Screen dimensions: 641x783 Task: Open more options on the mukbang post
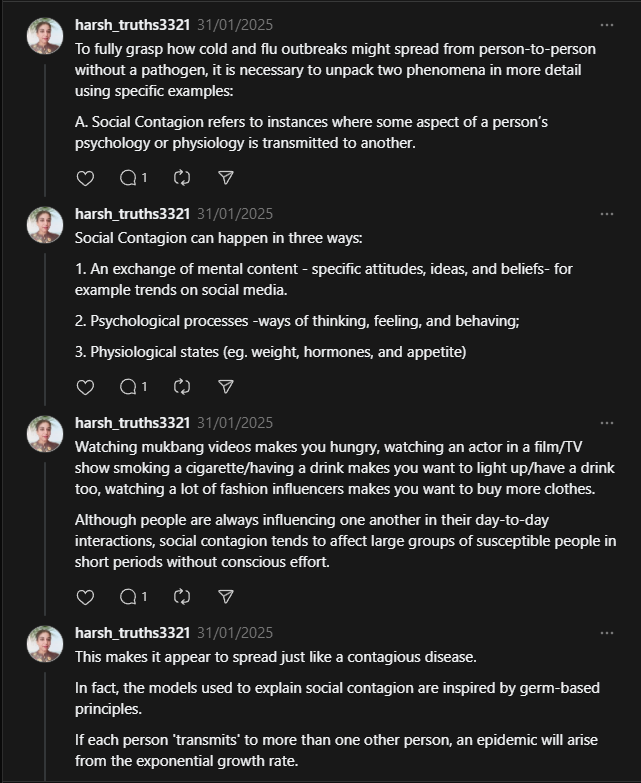(x=607, y=423)
